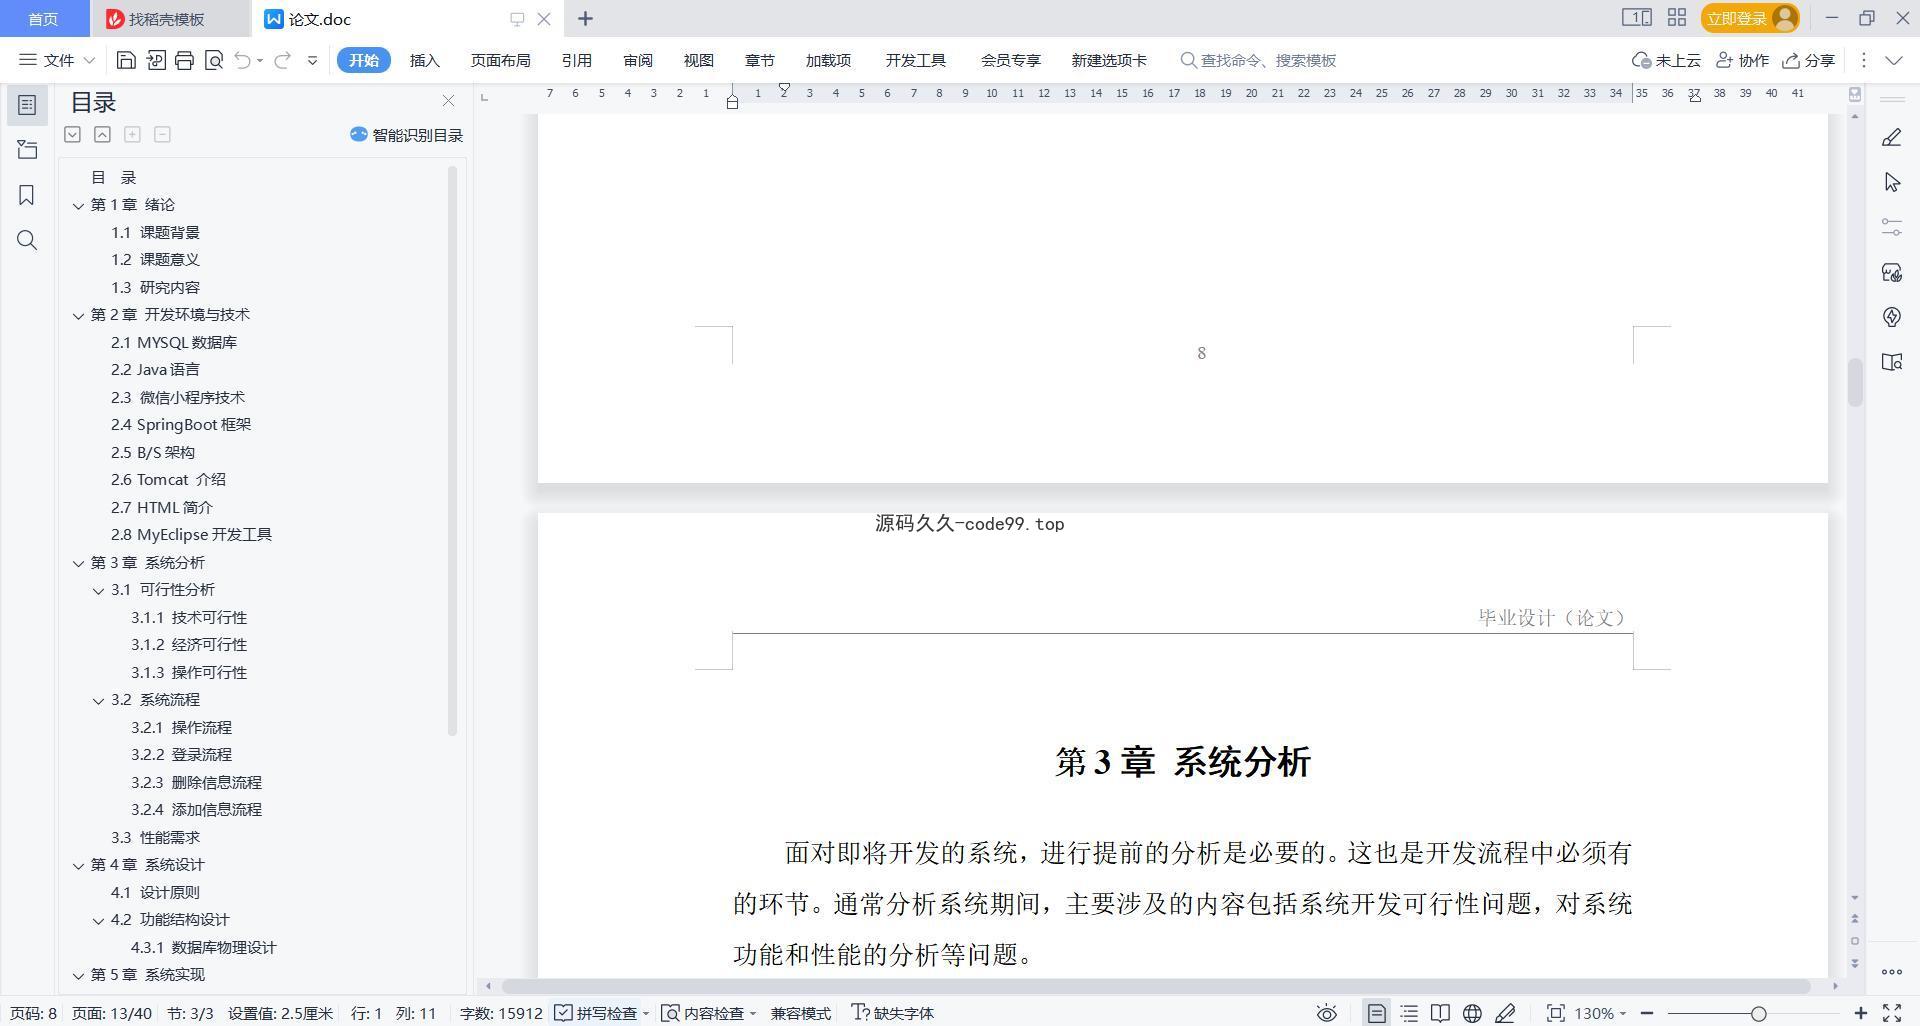The width and height of the screenshot is (1920, 1026).
Task: Click zoom out minus button
Action: [1647, 1013]
